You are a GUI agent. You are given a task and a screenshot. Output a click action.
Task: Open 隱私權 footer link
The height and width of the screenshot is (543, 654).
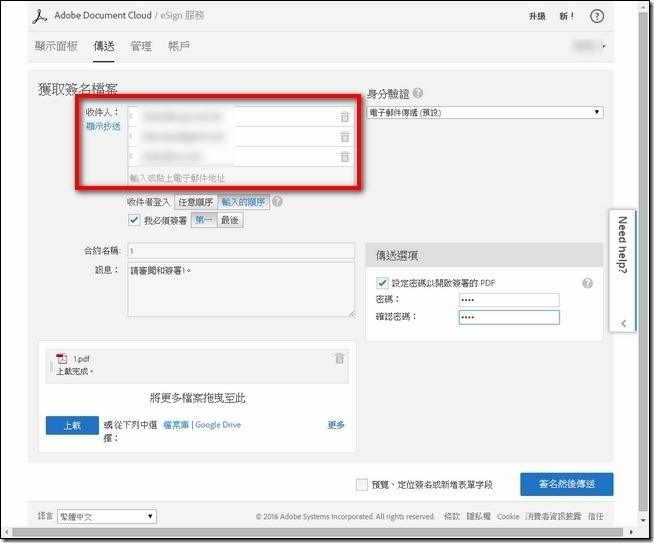point(478,516)
